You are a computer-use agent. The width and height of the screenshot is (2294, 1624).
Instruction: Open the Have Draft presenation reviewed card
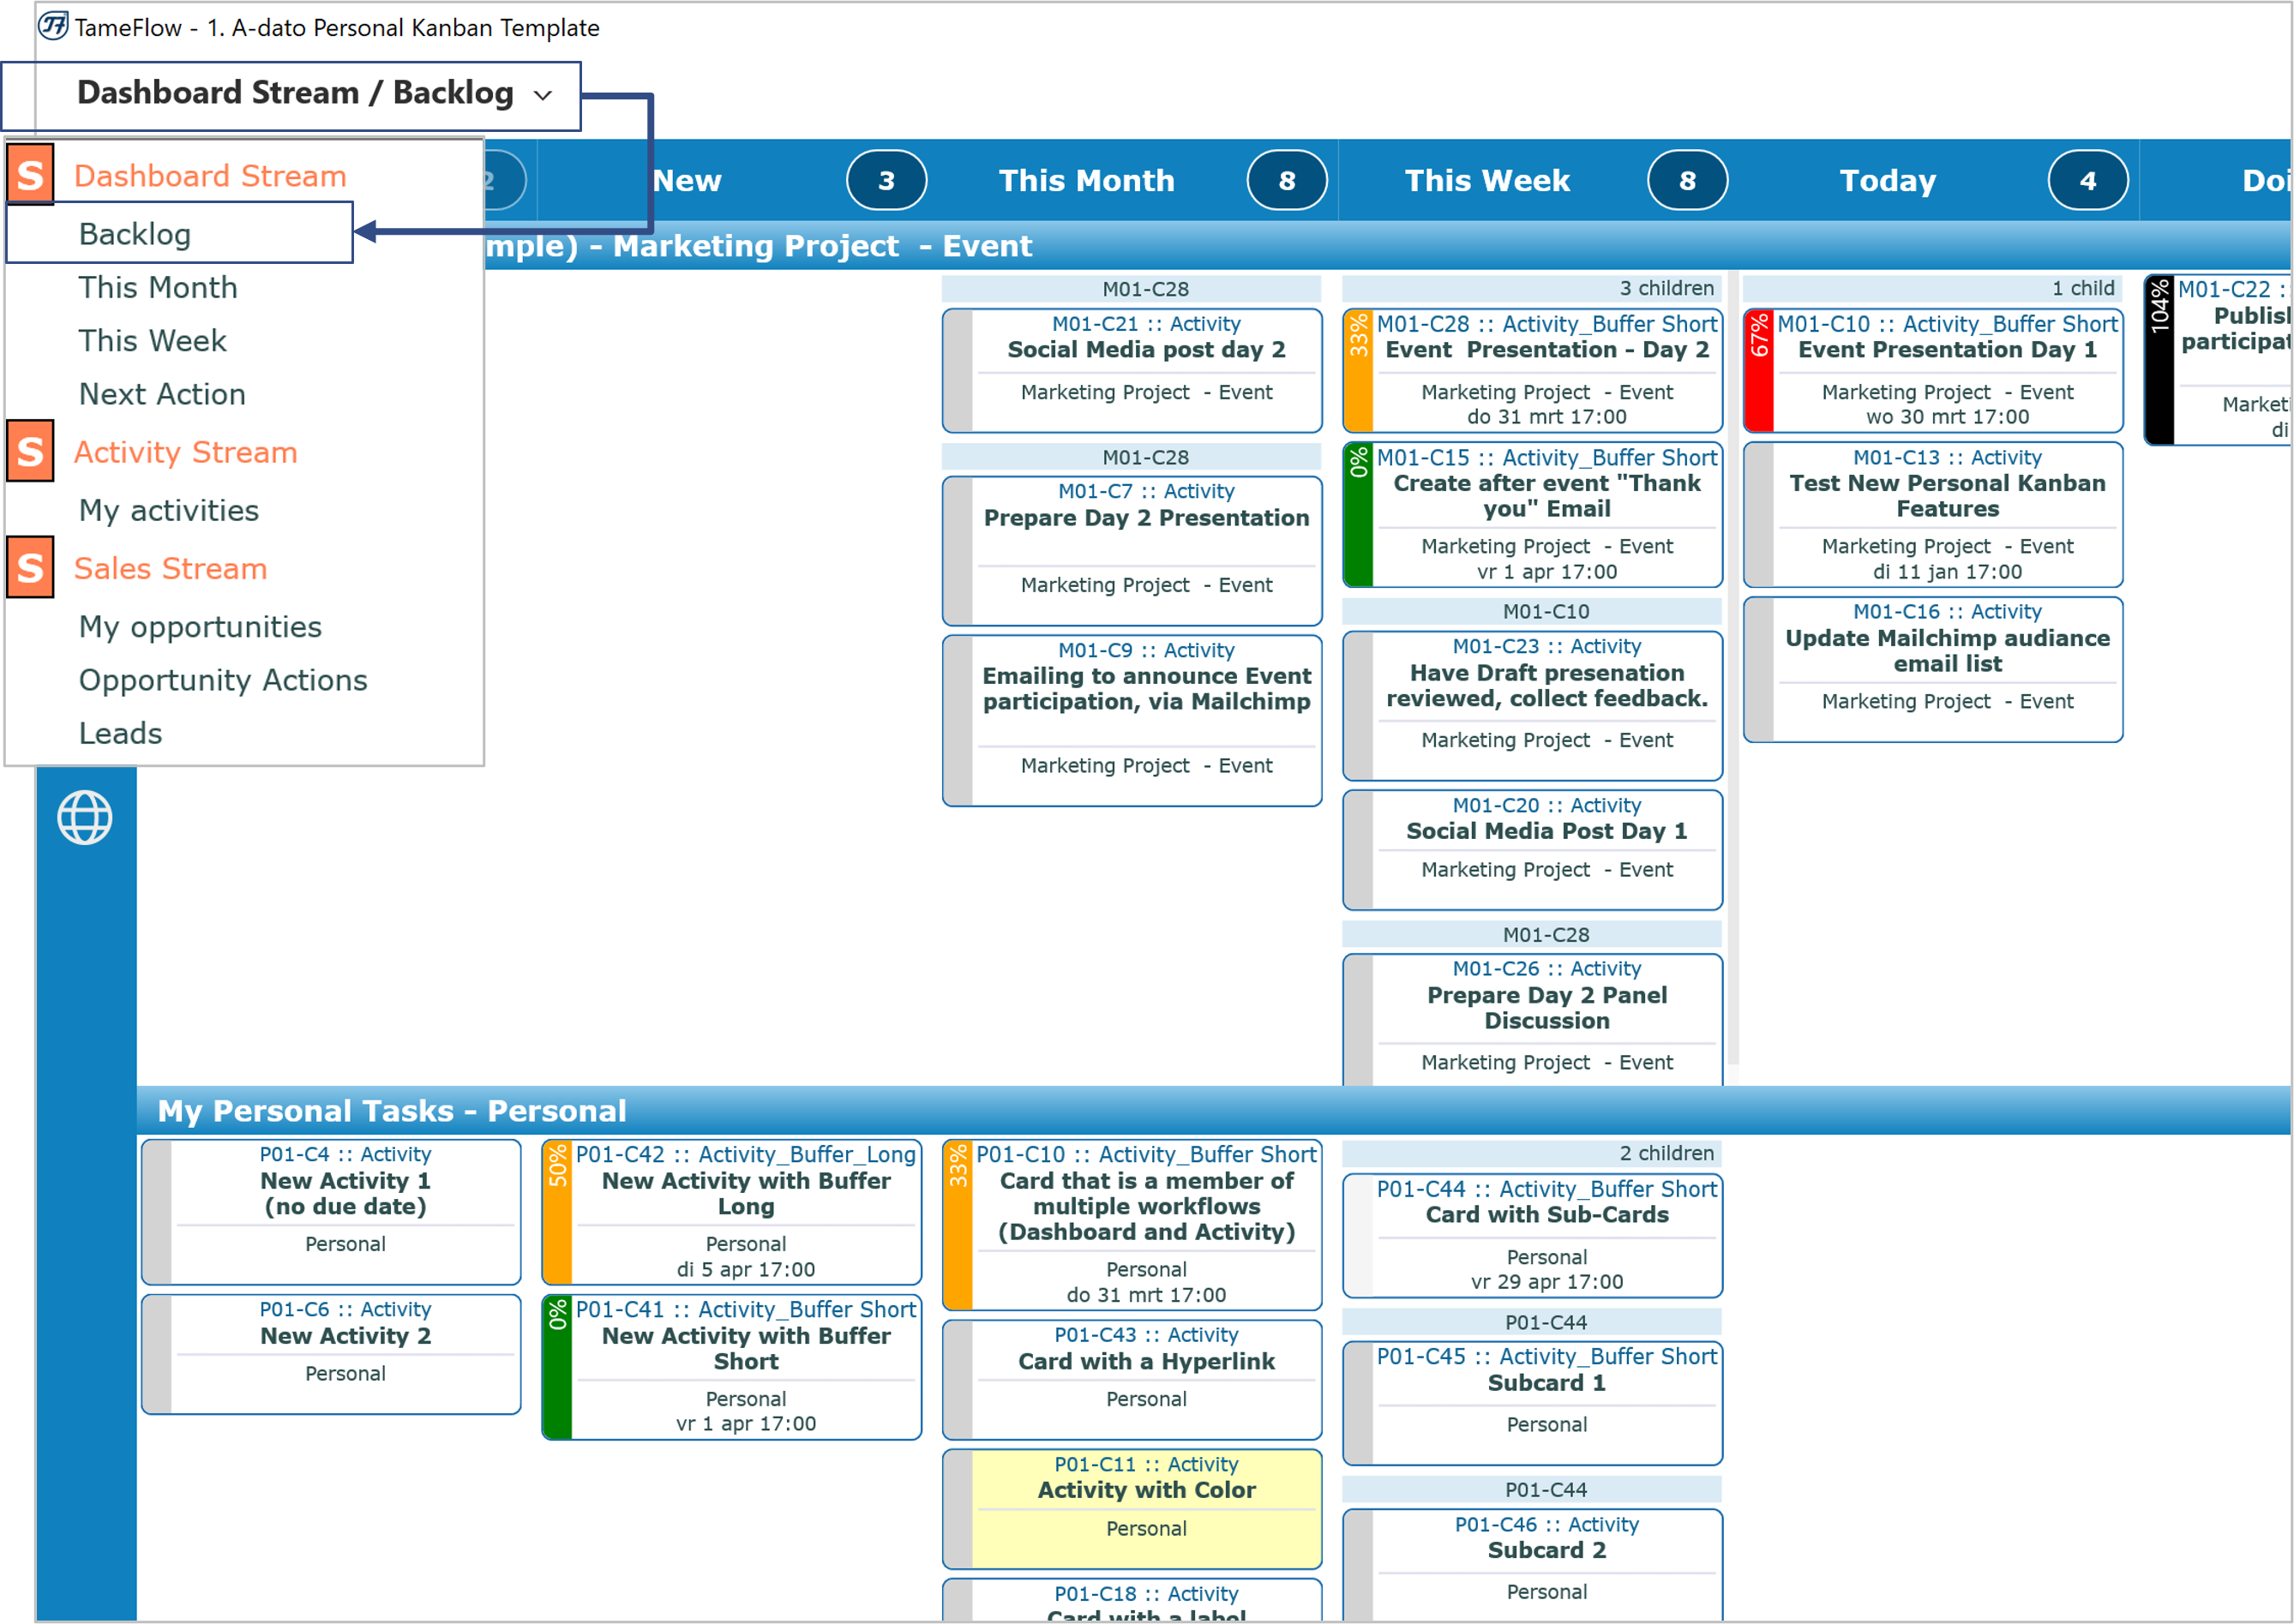(1532, 706)
